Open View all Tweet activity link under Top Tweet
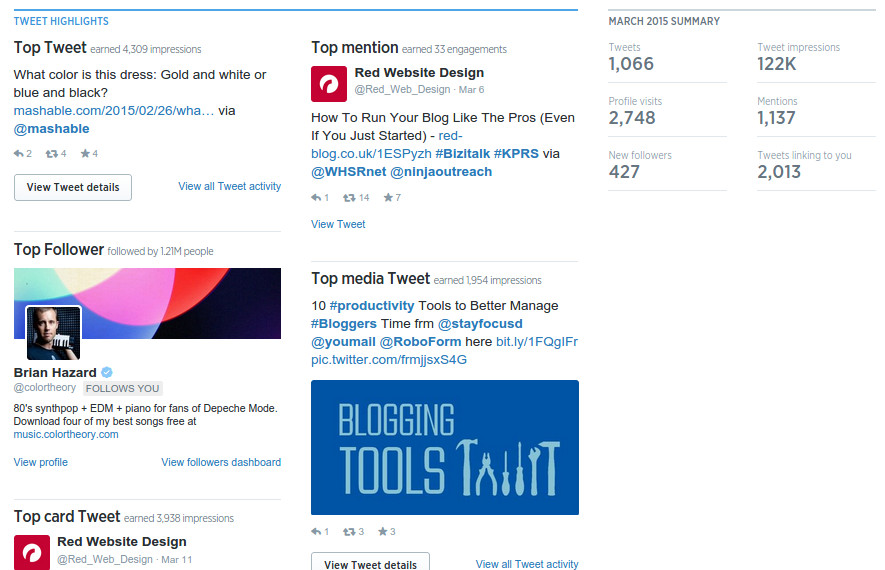The width and height of the screenshot is (885, 570). pos(230,186)
